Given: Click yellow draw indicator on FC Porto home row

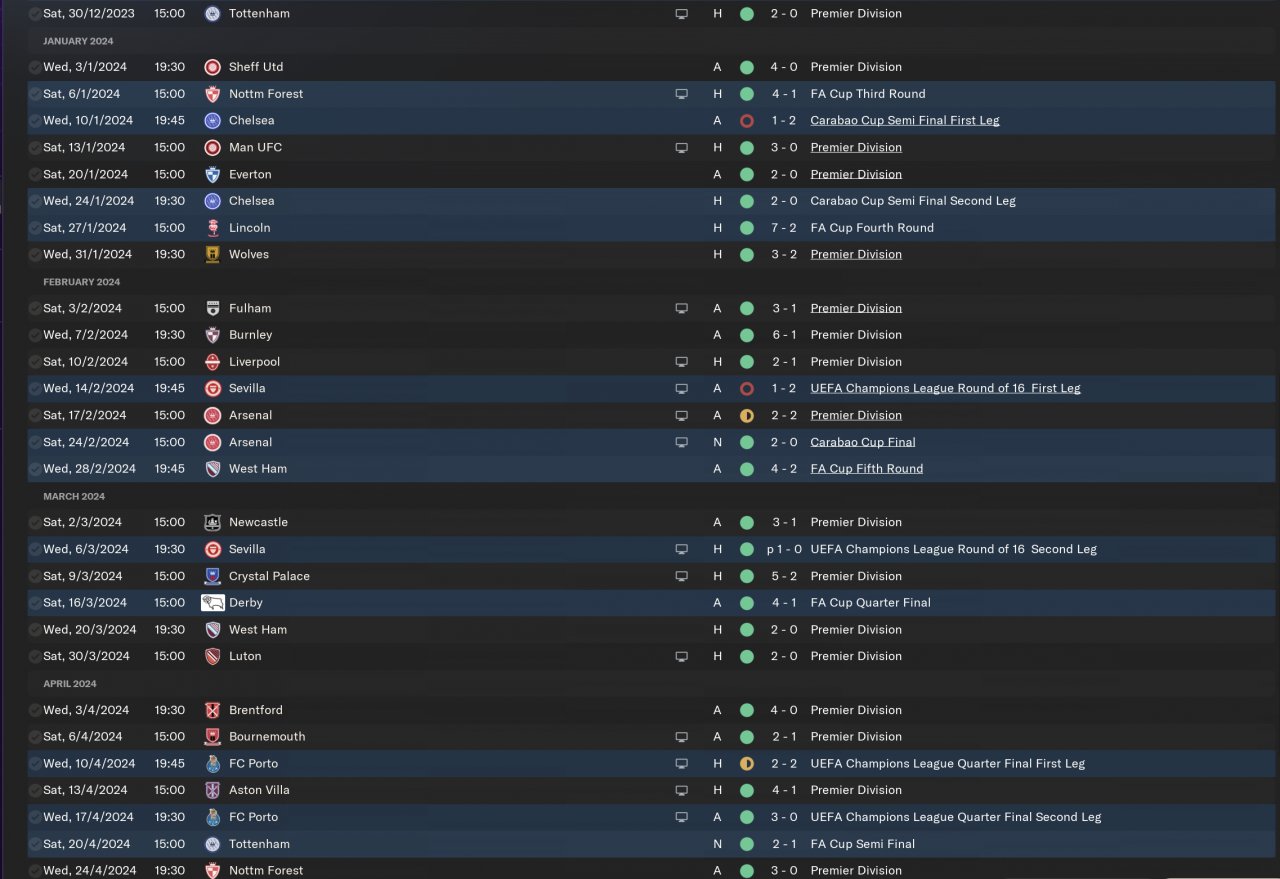Looking at the screenshot, I should pos(746,764).
